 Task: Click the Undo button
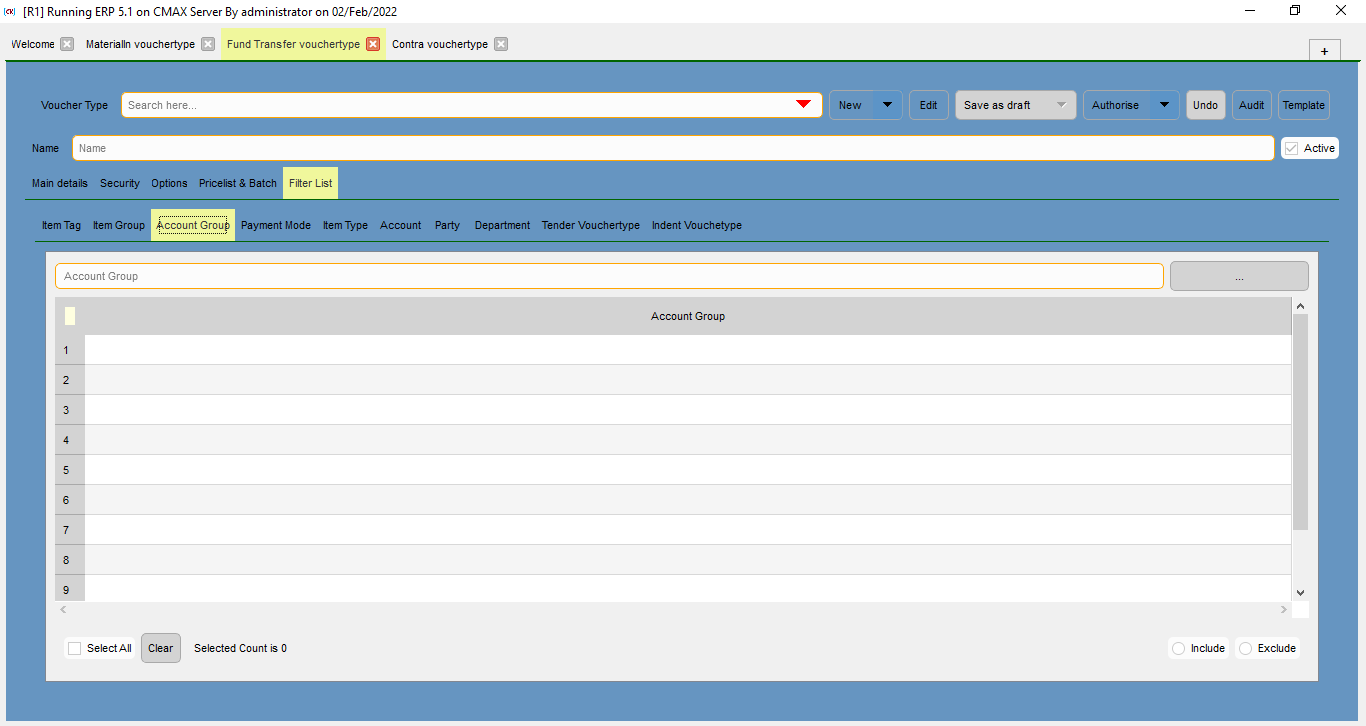coord(1205,105)
